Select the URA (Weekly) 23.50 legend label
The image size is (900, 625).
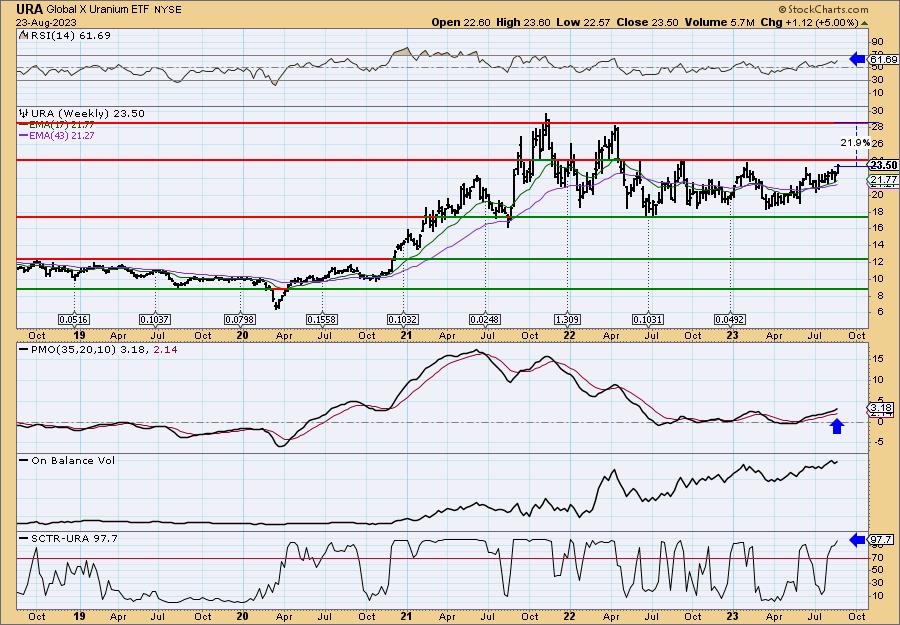[88, 114]
